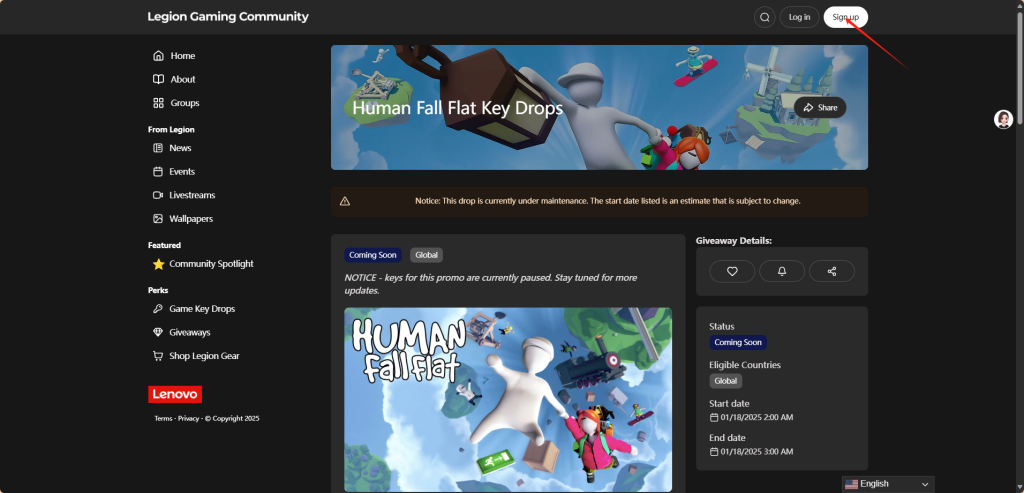Click the Wallpapers image icon
This screenshot has width=1024, height=493.
coord(157,219)
